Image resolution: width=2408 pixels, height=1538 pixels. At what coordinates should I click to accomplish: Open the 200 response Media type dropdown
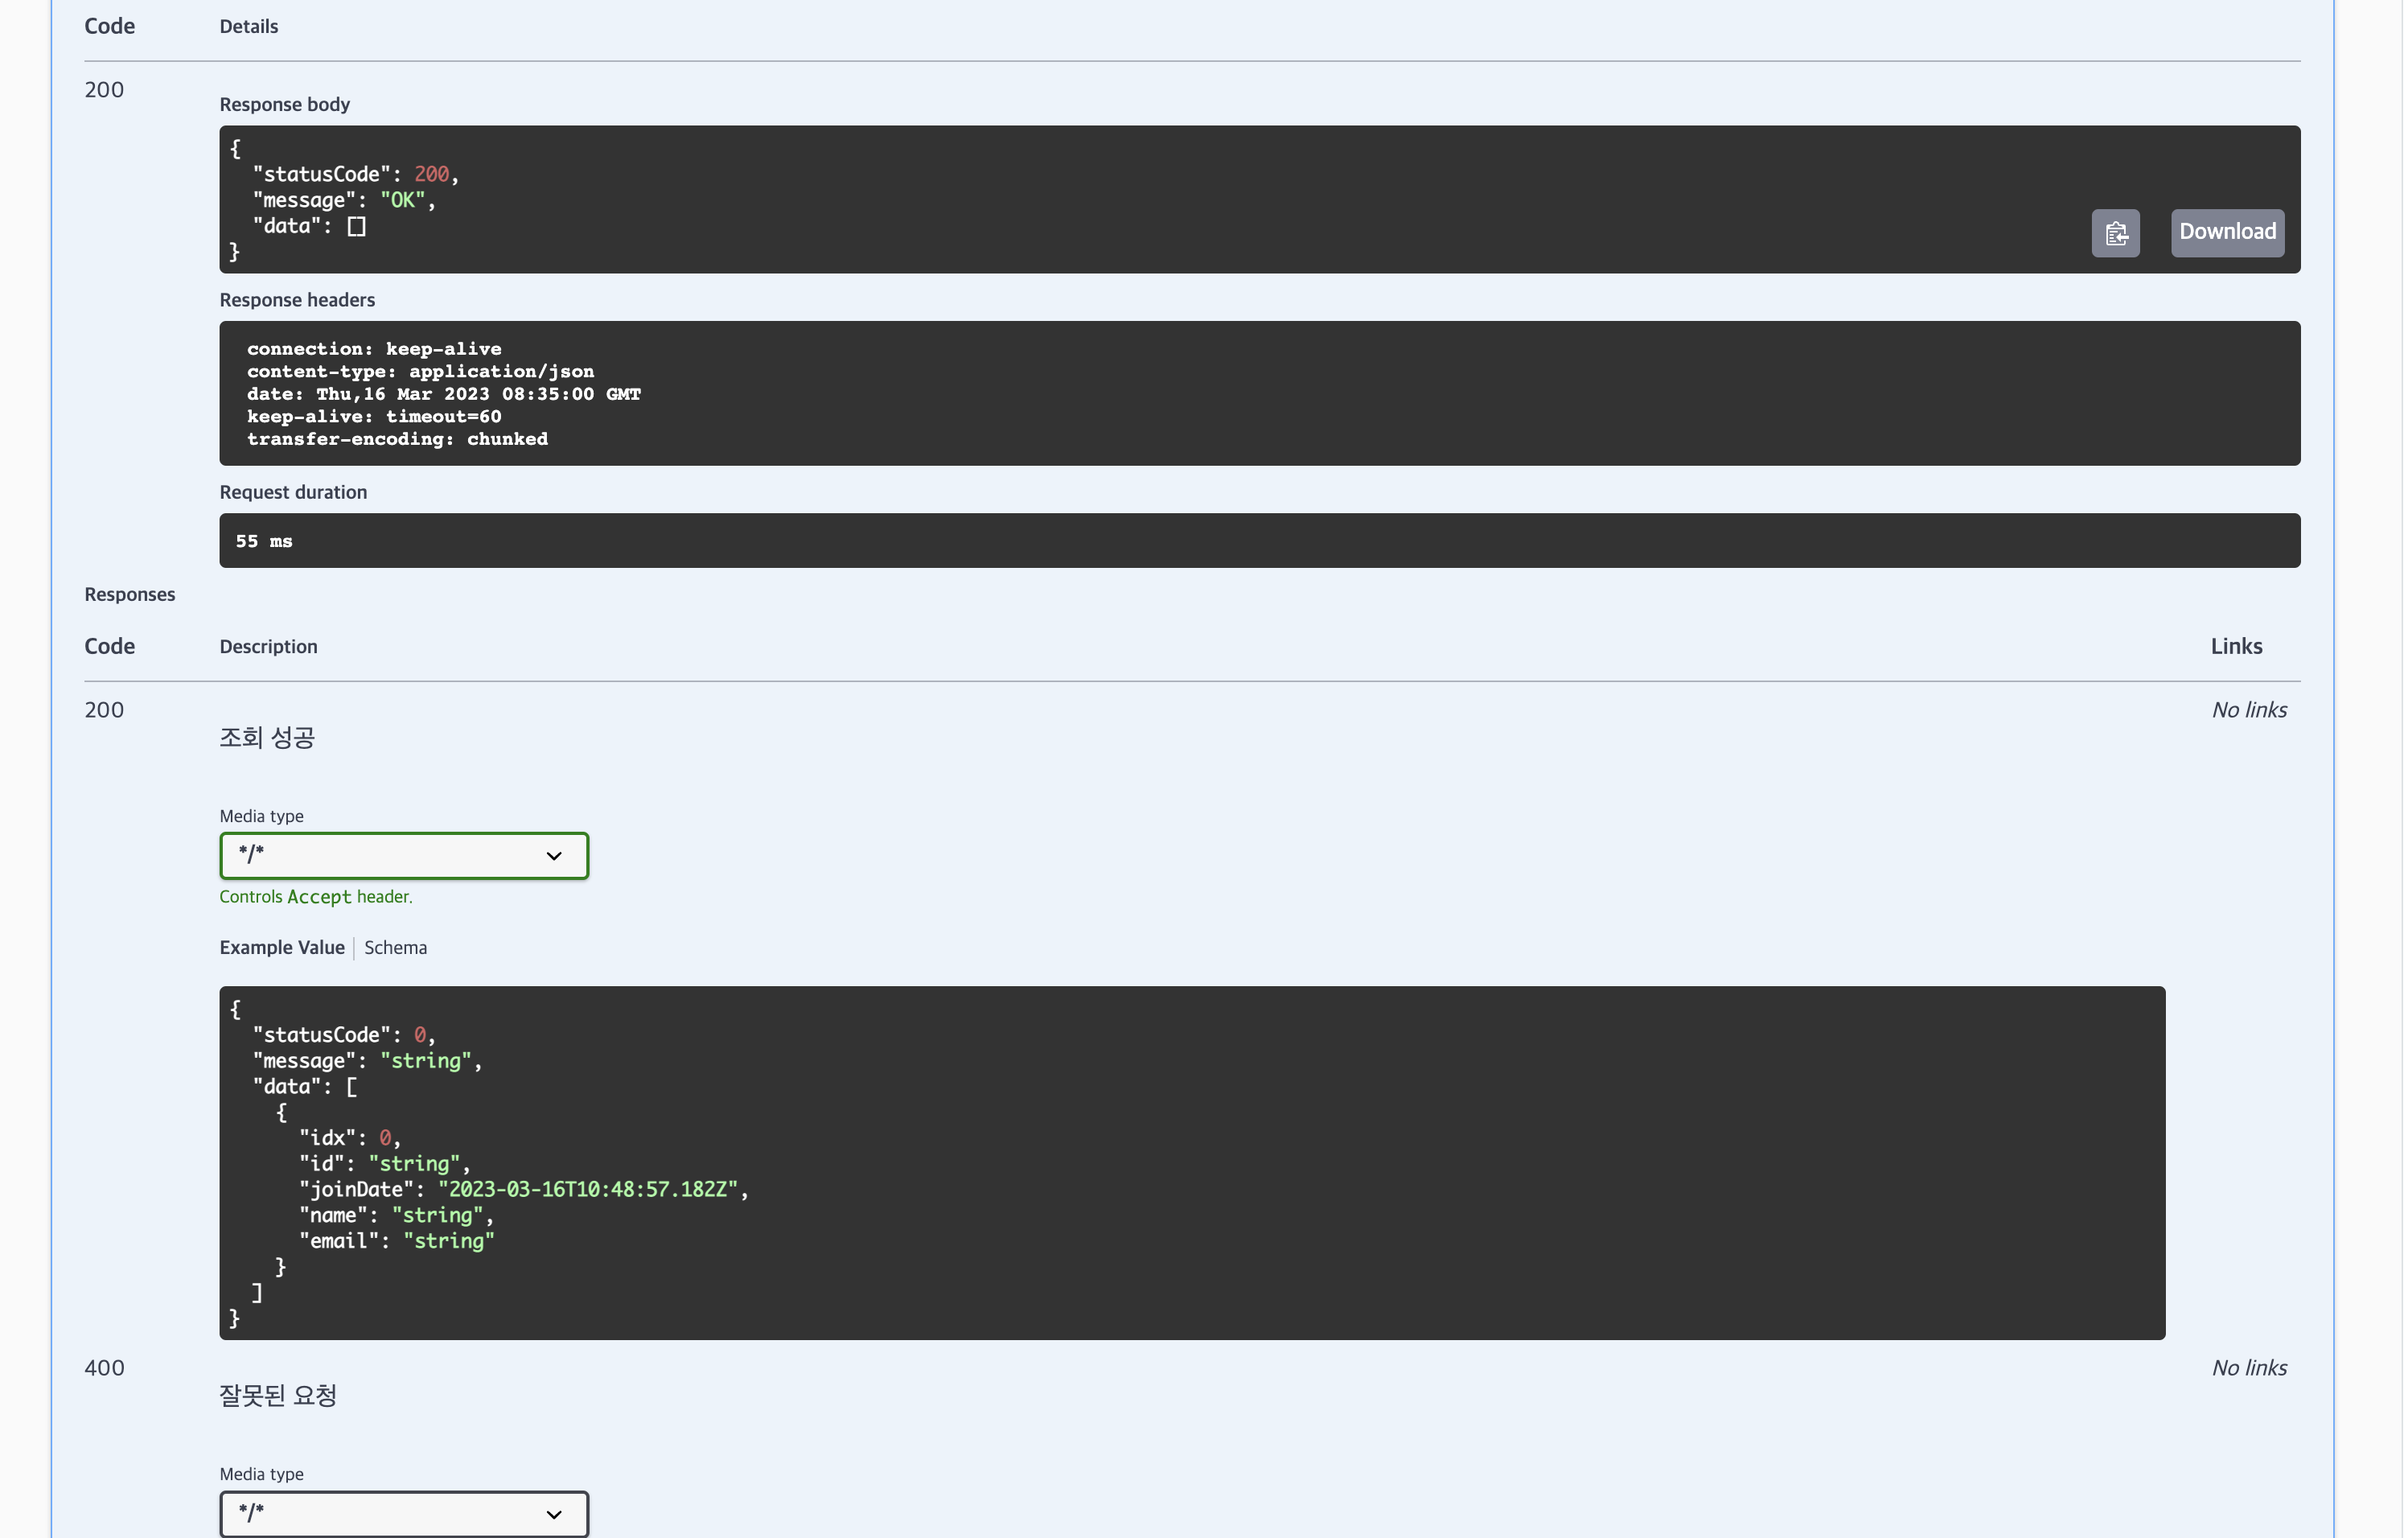point(403,856)
